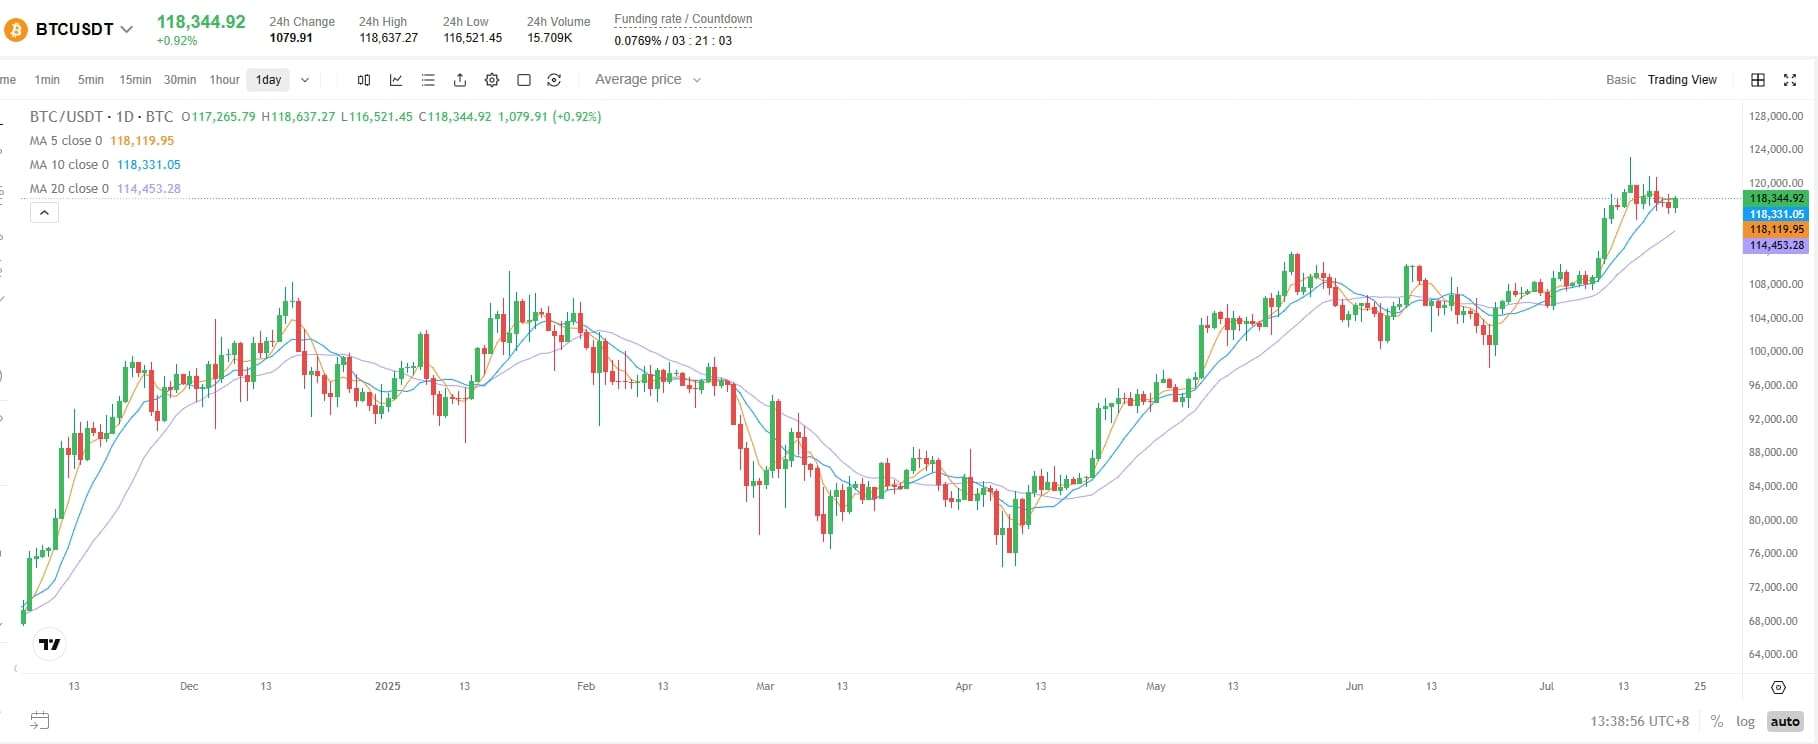
Task: Select the 1hour timeframe
Action: pyautogui.click(x=224, y=80)
